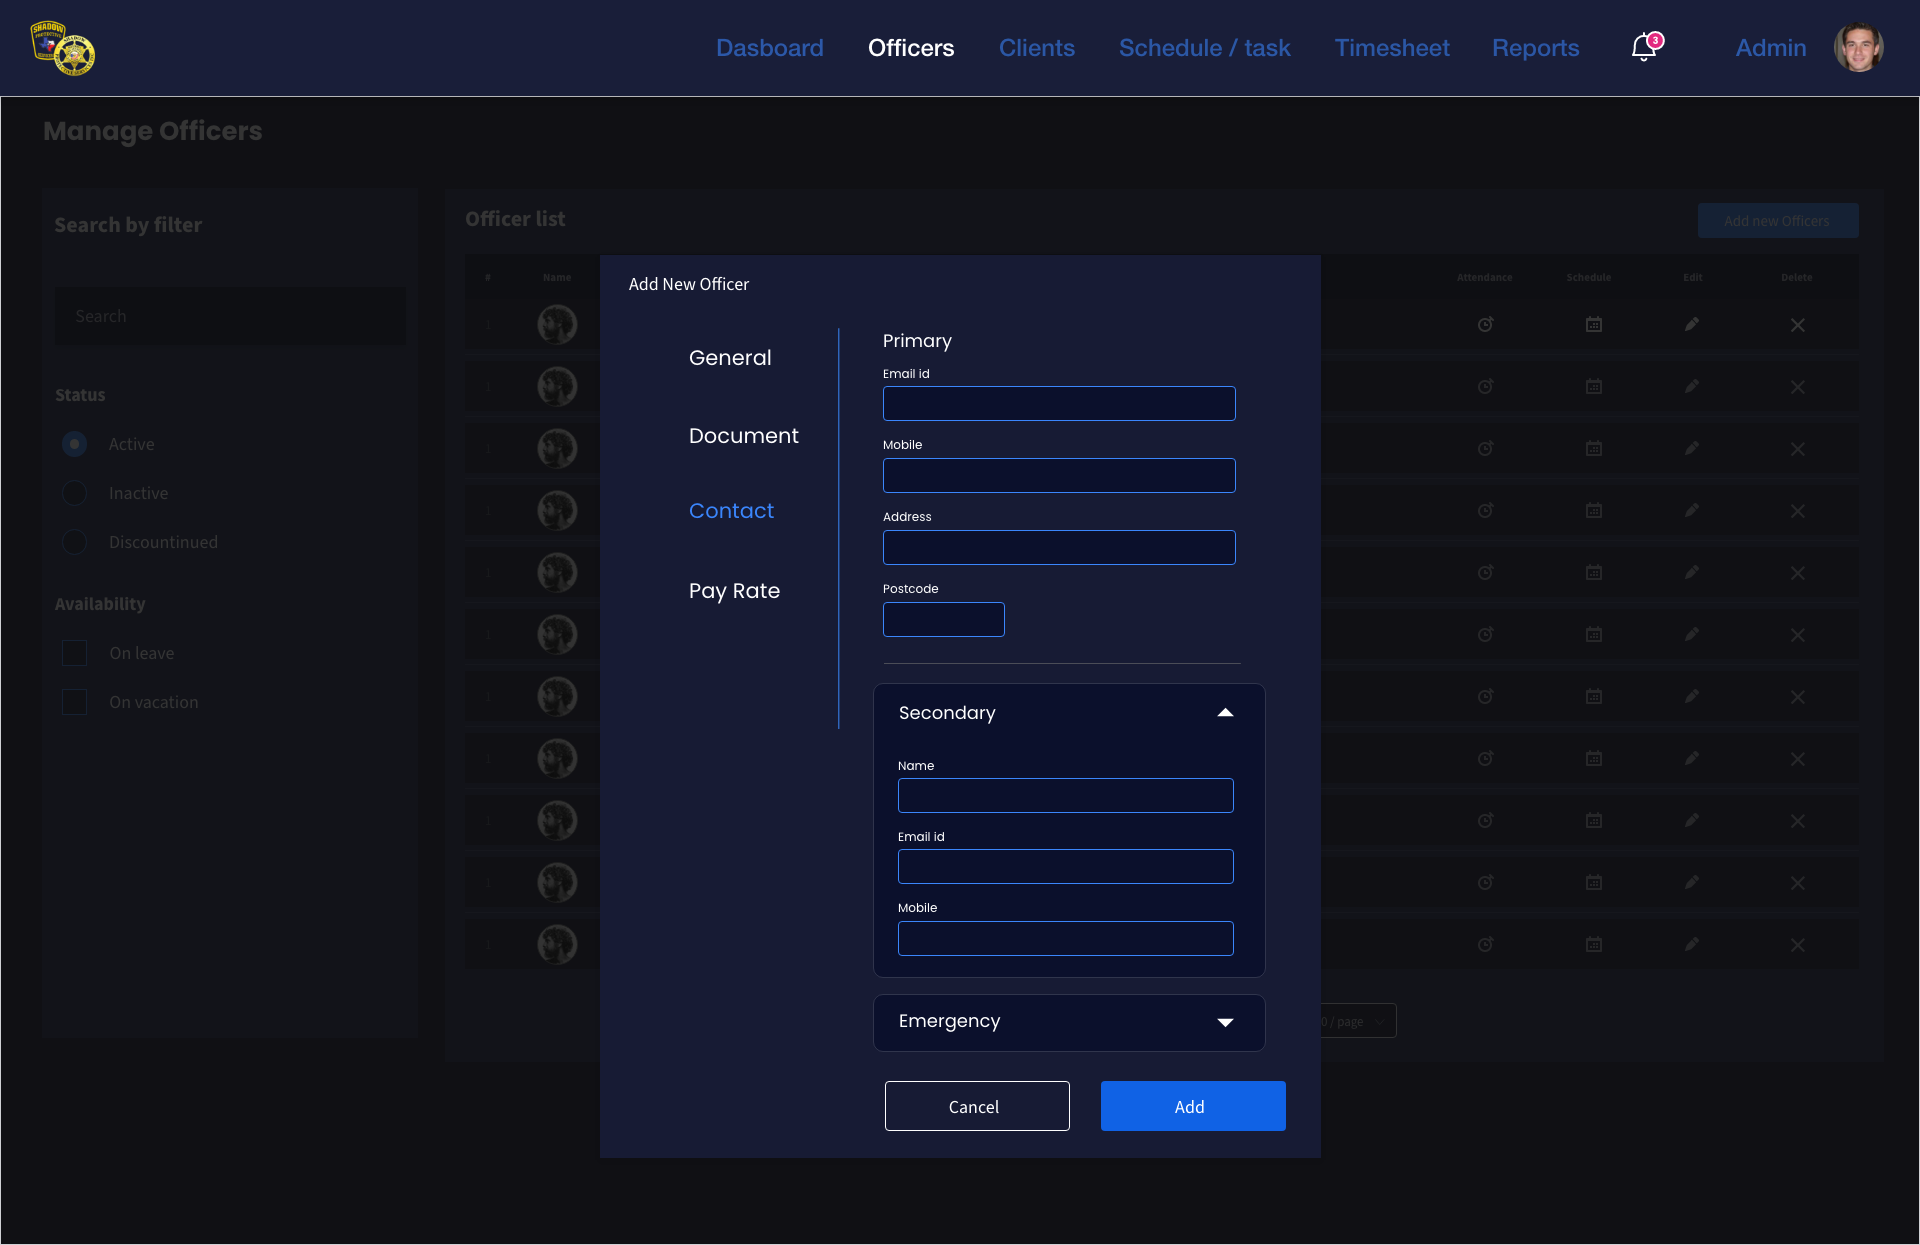Image resolution: width=1920 pixels, height=1245 pixels.
Task: Click second row delete X icon
Action: click(1797, 387)
